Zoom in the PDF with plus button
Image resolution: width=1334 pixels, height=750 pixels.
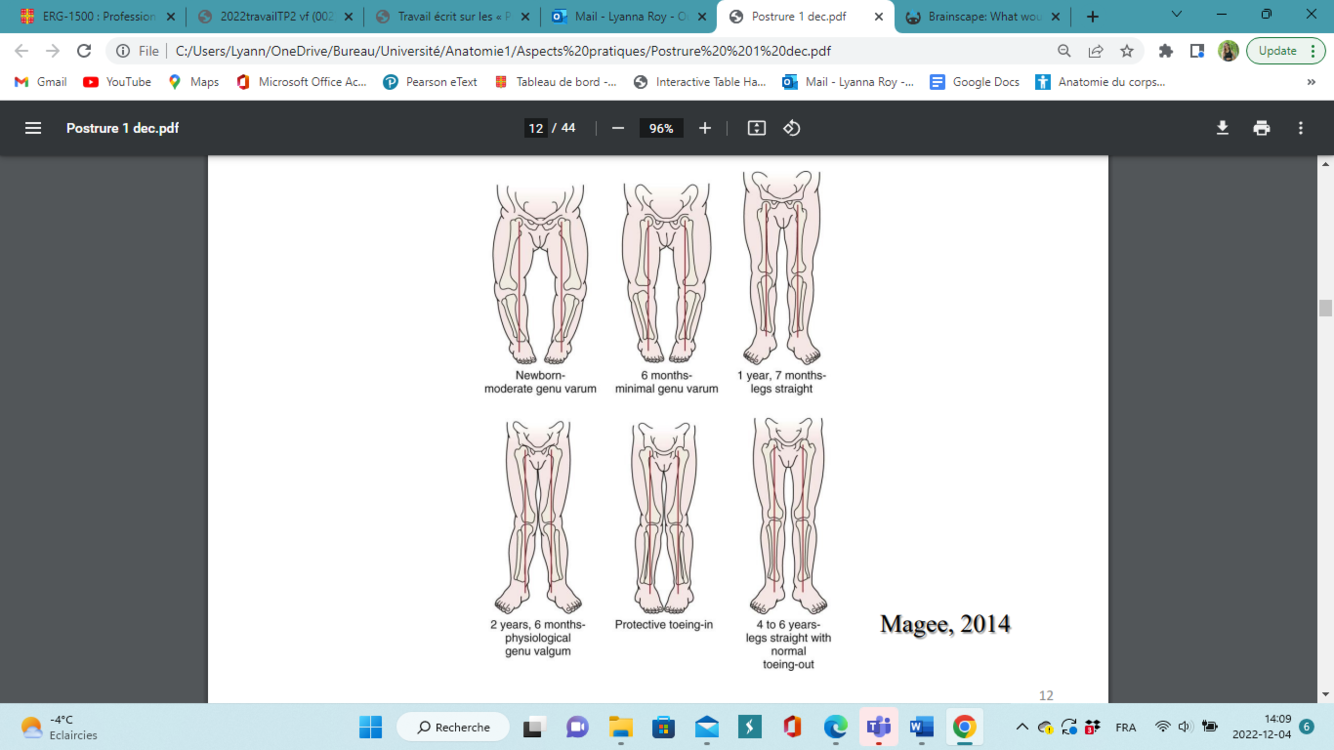[705, 128]
